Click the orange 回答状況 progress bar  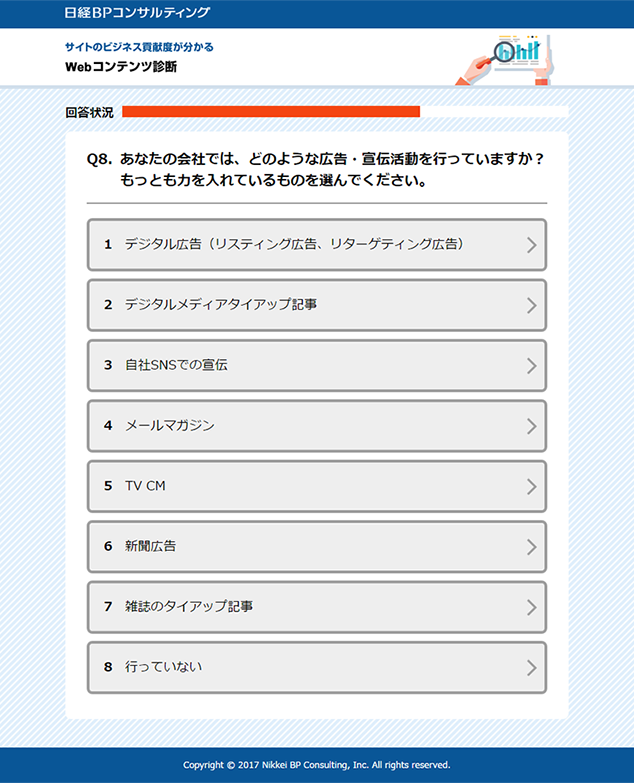tap(271, 112)
